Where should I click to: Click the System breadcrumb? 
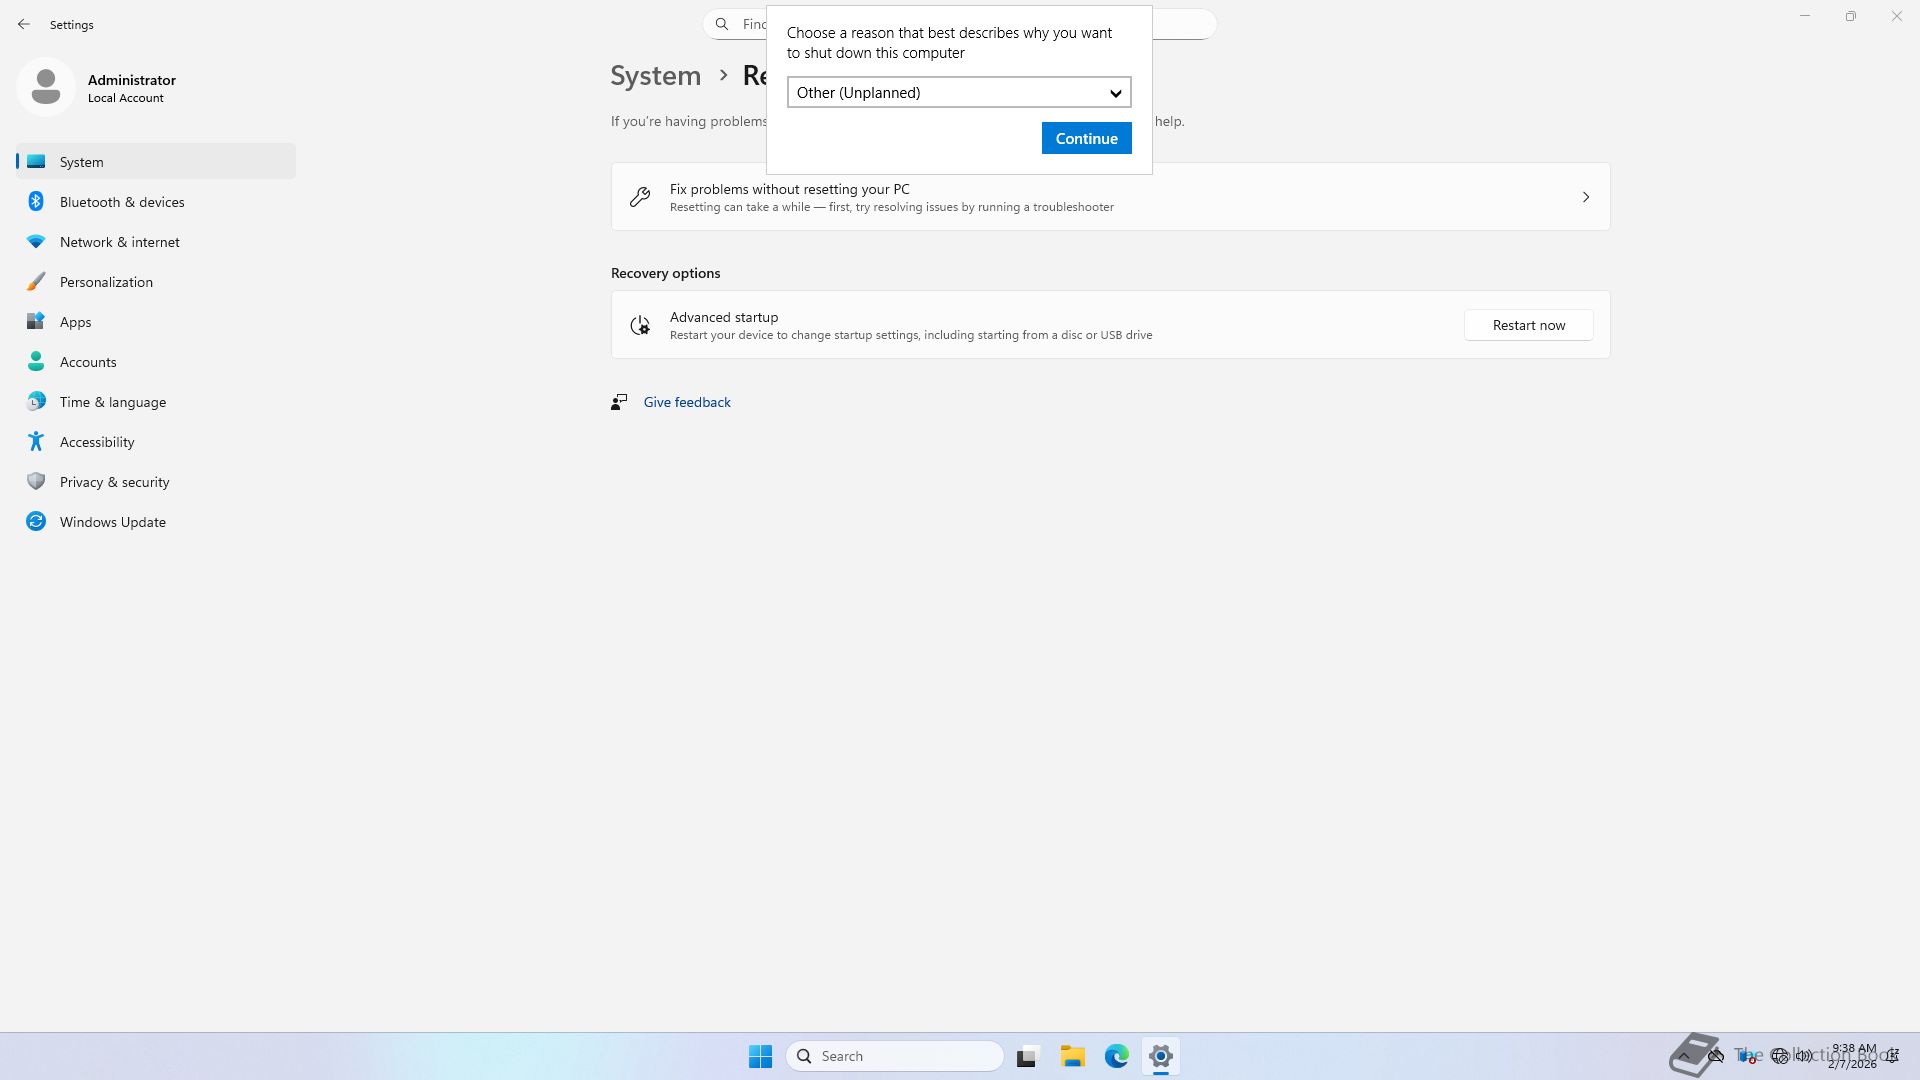pyautogui.click(x=655, y=76)
